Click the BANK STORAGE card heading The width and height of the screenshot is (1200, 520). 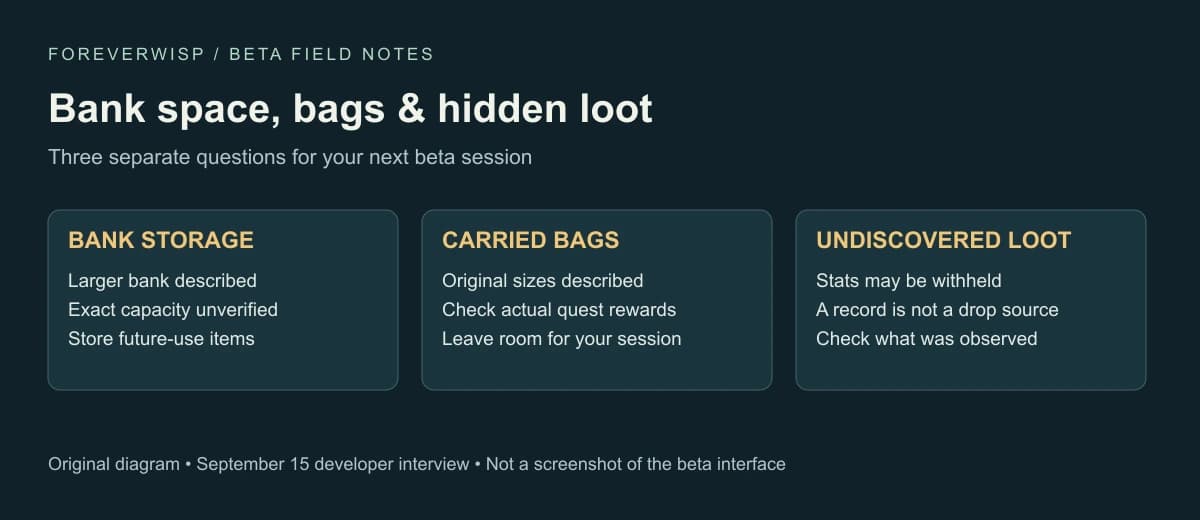click(x=160, y=240)
